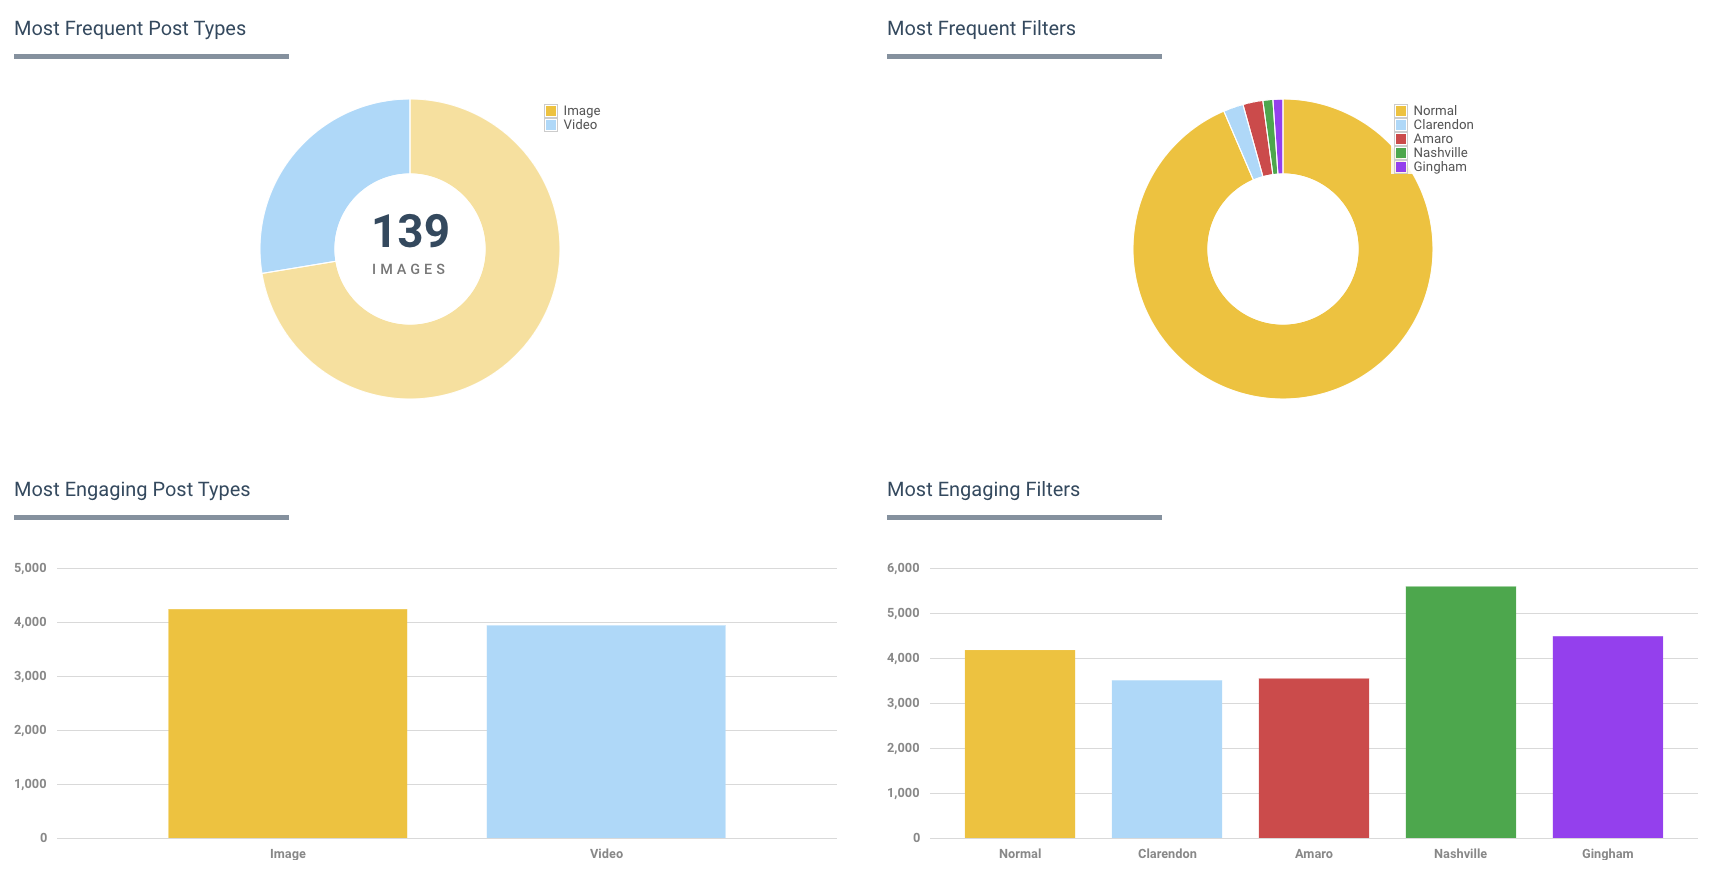The height and width of the screenshot is (879, 1728).
Task: Click the Video legend color swatch
Action: (551, 125)
